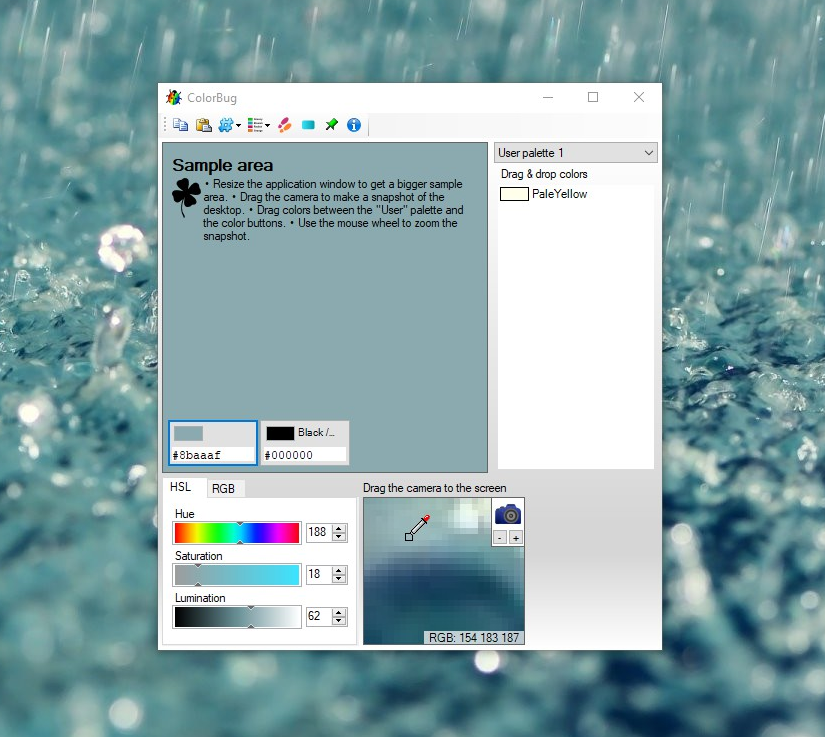Click the PaleYellow palette entry label

tap(559, 194)
